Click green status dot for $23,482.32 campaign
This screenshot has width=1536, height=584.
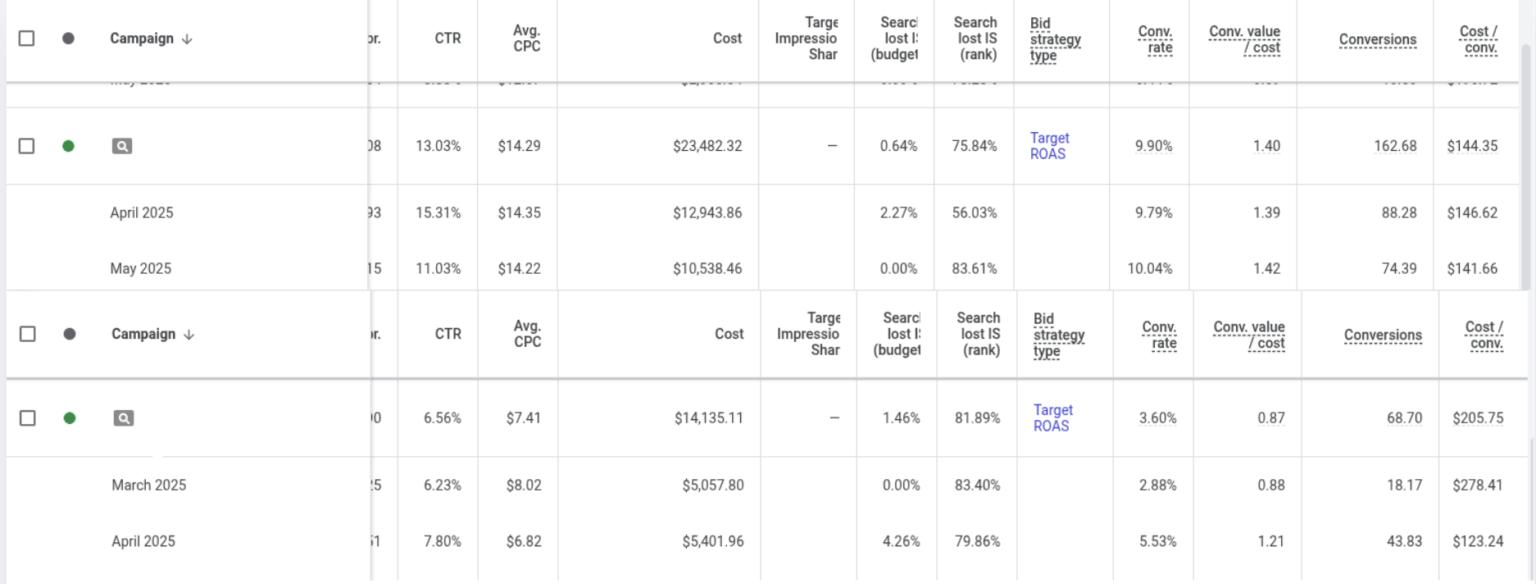[68, 146]
